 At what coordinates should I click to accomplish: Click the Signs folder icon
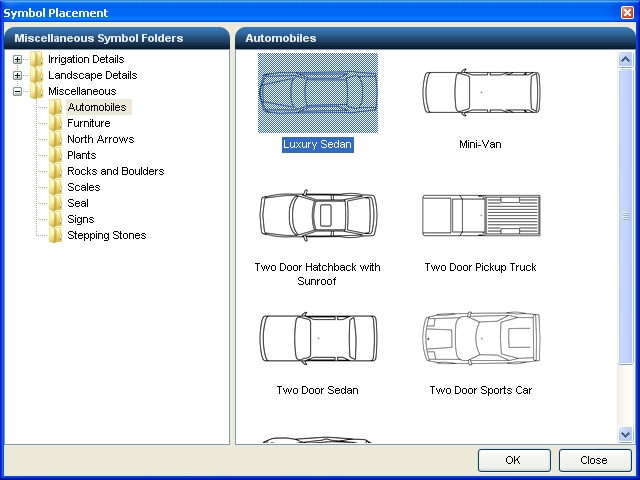point(56,219)
